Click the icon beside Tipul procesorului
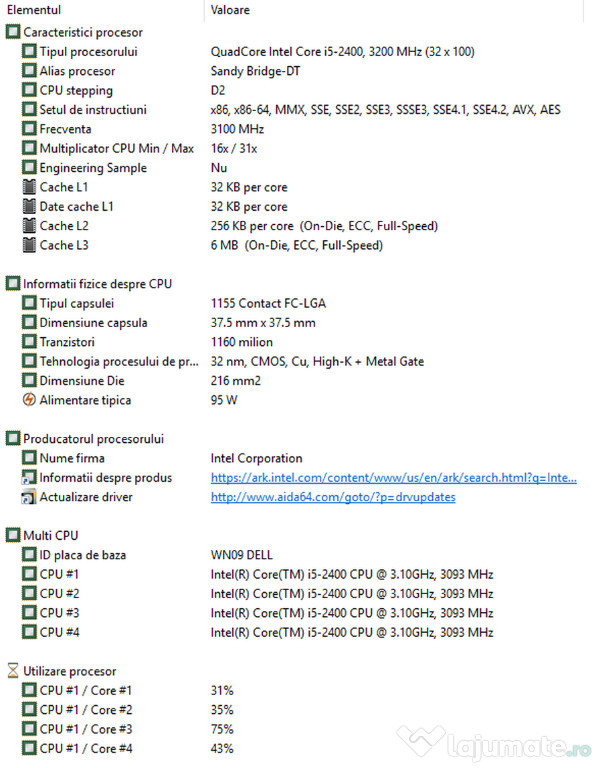Screen dimensions: 602x768 click(29, 51)
